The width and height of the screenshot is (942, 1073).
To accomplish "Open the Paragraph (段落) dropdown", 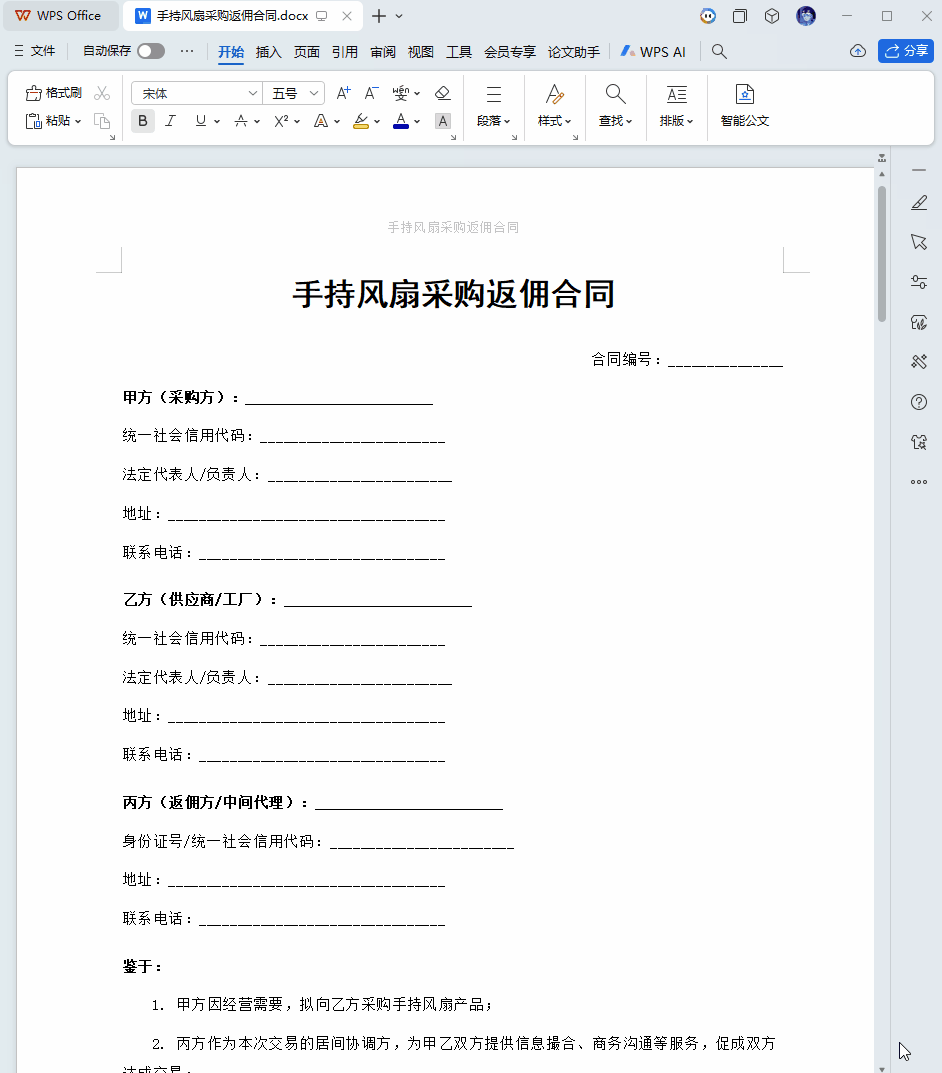I will click(x=493, y=106).
